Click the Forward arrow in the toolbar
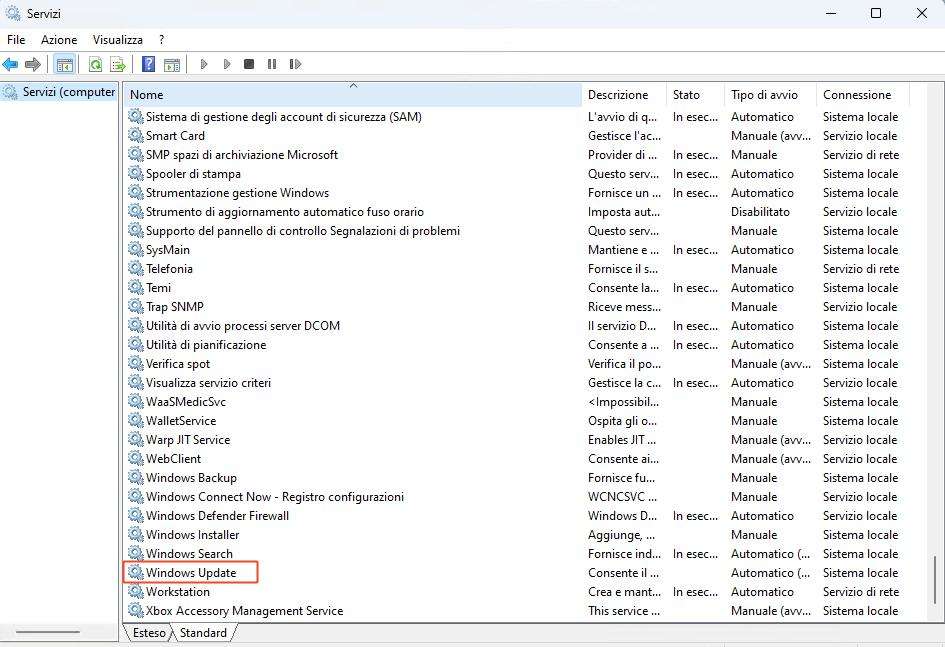 click(x=33, y=64)
